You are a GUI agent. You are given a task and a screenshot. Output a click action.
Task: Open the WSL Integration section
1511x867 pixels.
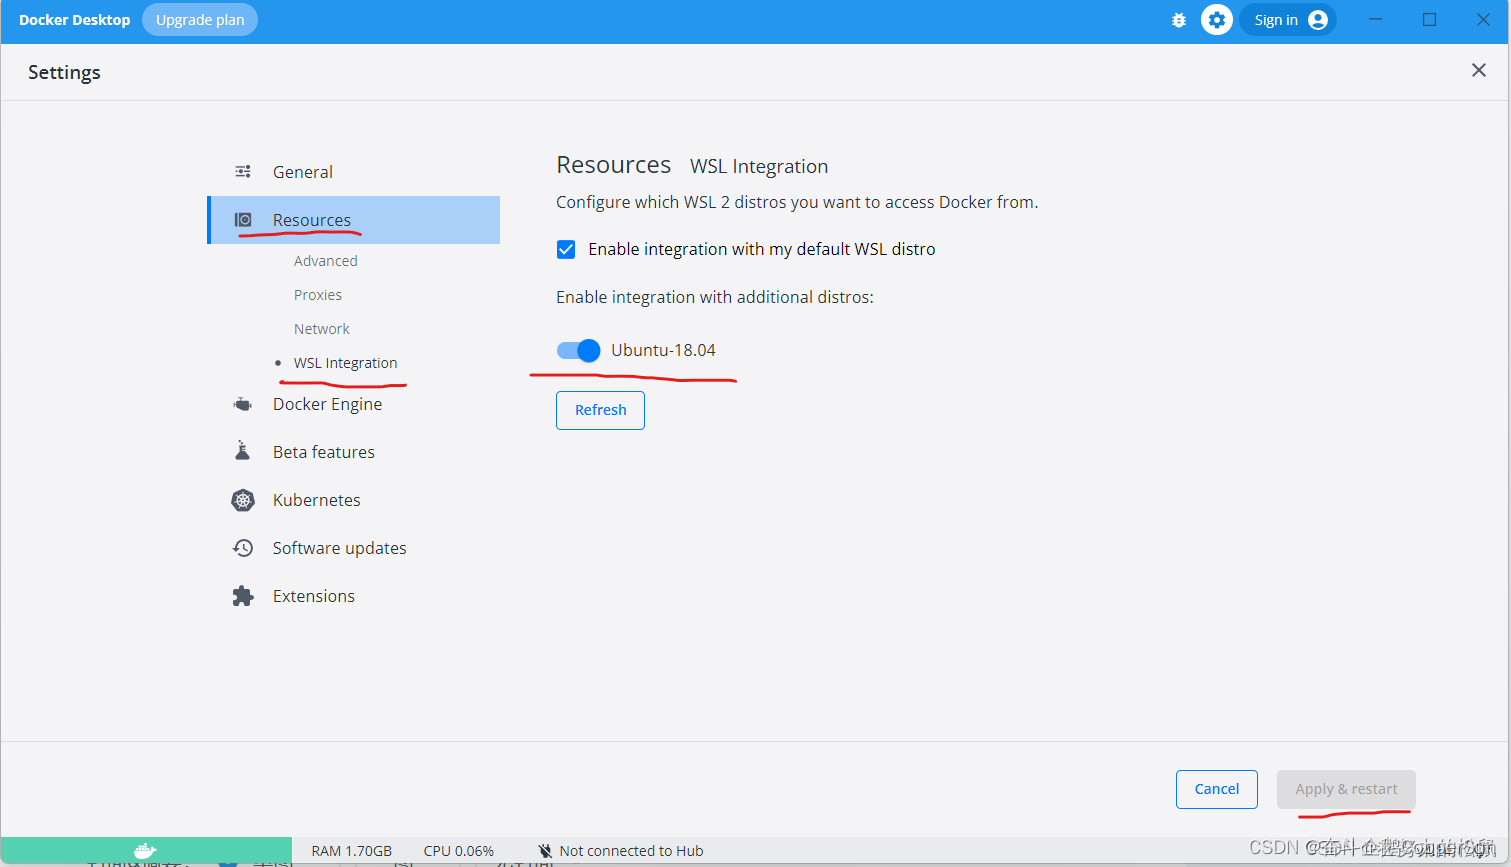(344, 362)
